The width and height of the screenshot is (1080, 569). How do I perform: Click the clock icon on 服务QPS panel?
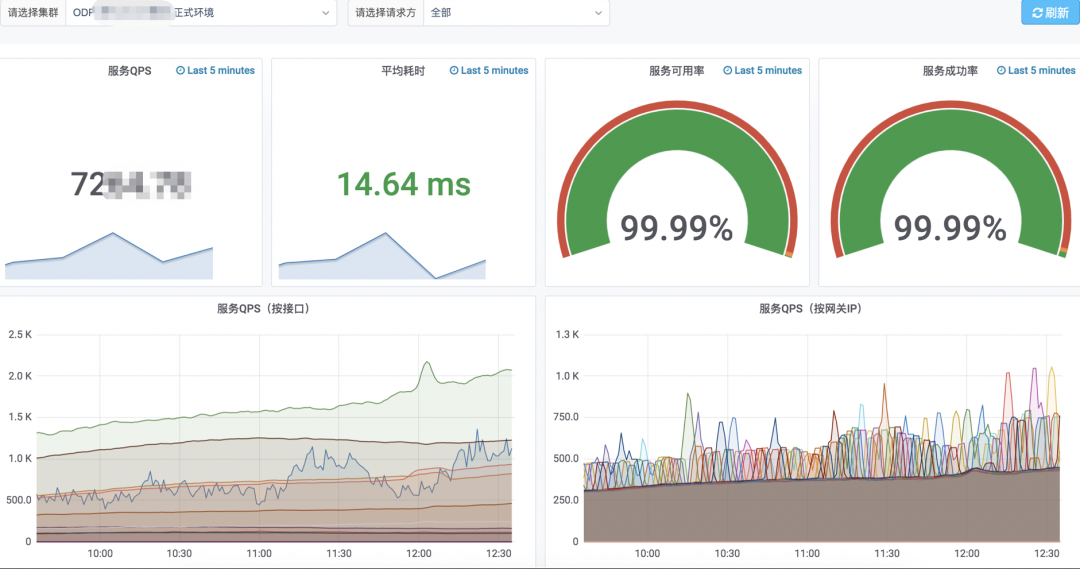pyautogui.click(x=180, y=70)
